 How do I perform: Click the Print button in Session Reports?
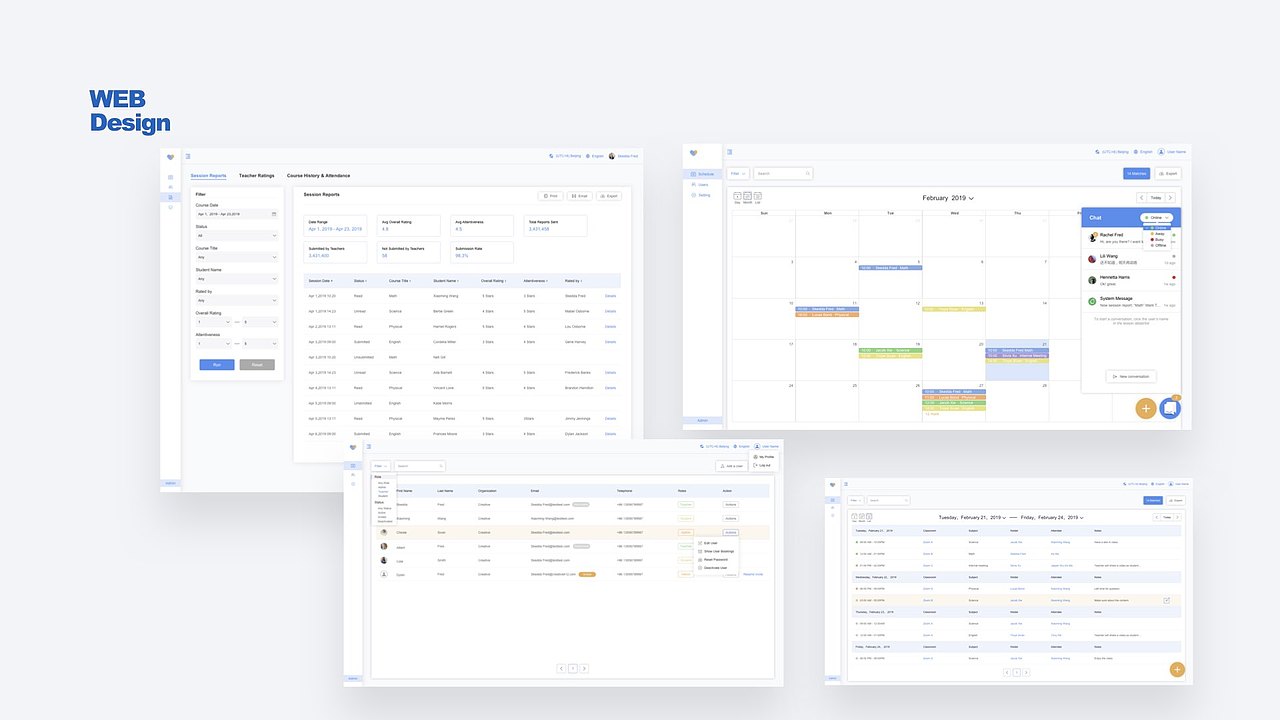(550, 196)
